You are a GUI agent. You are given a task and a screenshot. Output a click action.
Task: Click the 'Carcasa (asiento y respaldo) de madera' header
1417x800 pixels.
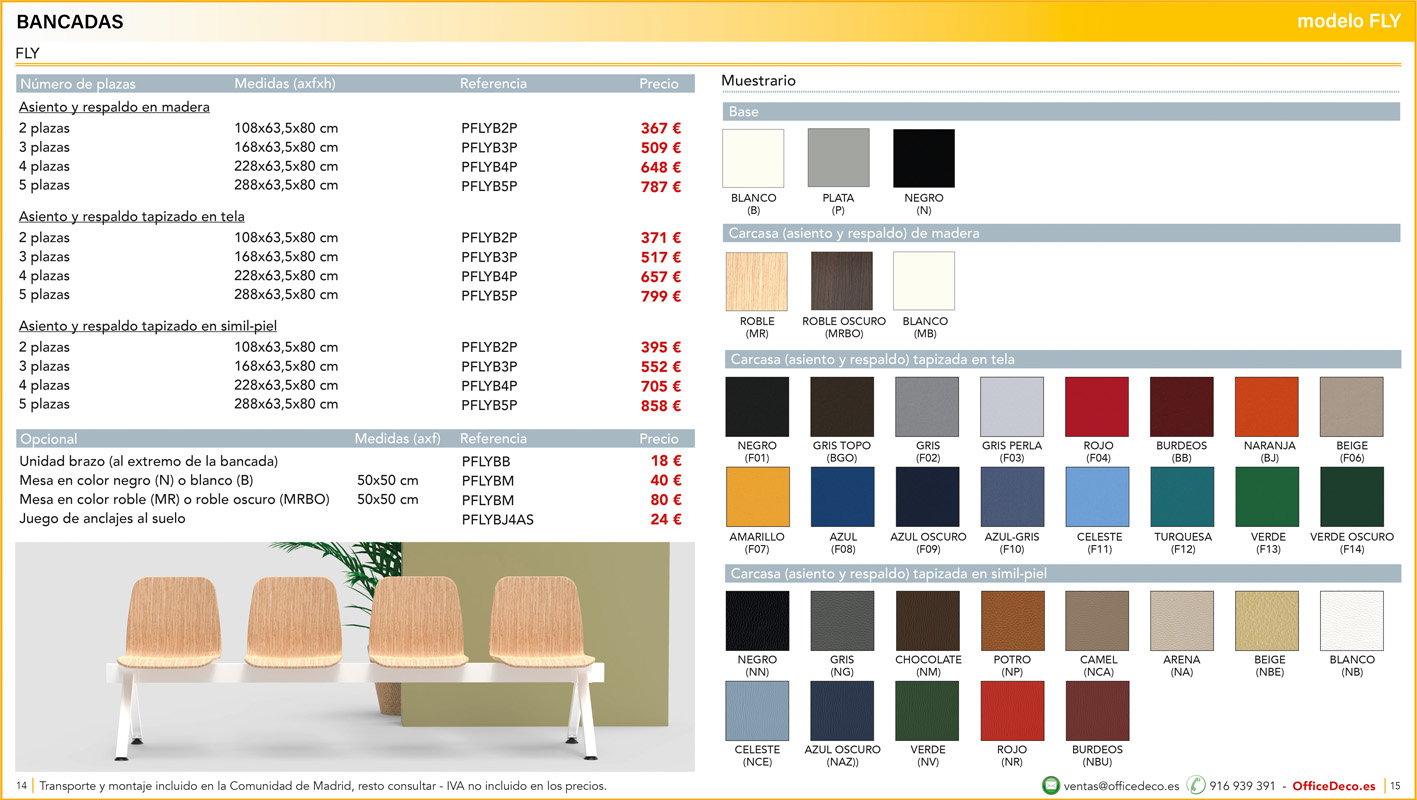pos(854,233)
